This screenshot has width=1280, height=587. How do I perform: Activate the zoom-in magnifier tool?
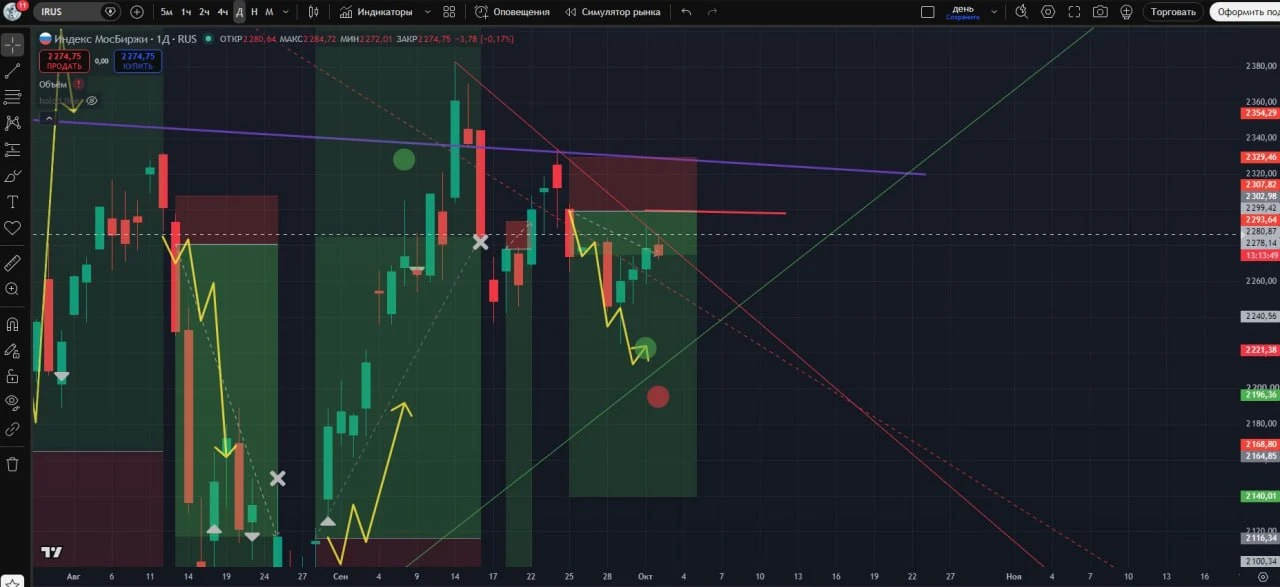[13, 289]
